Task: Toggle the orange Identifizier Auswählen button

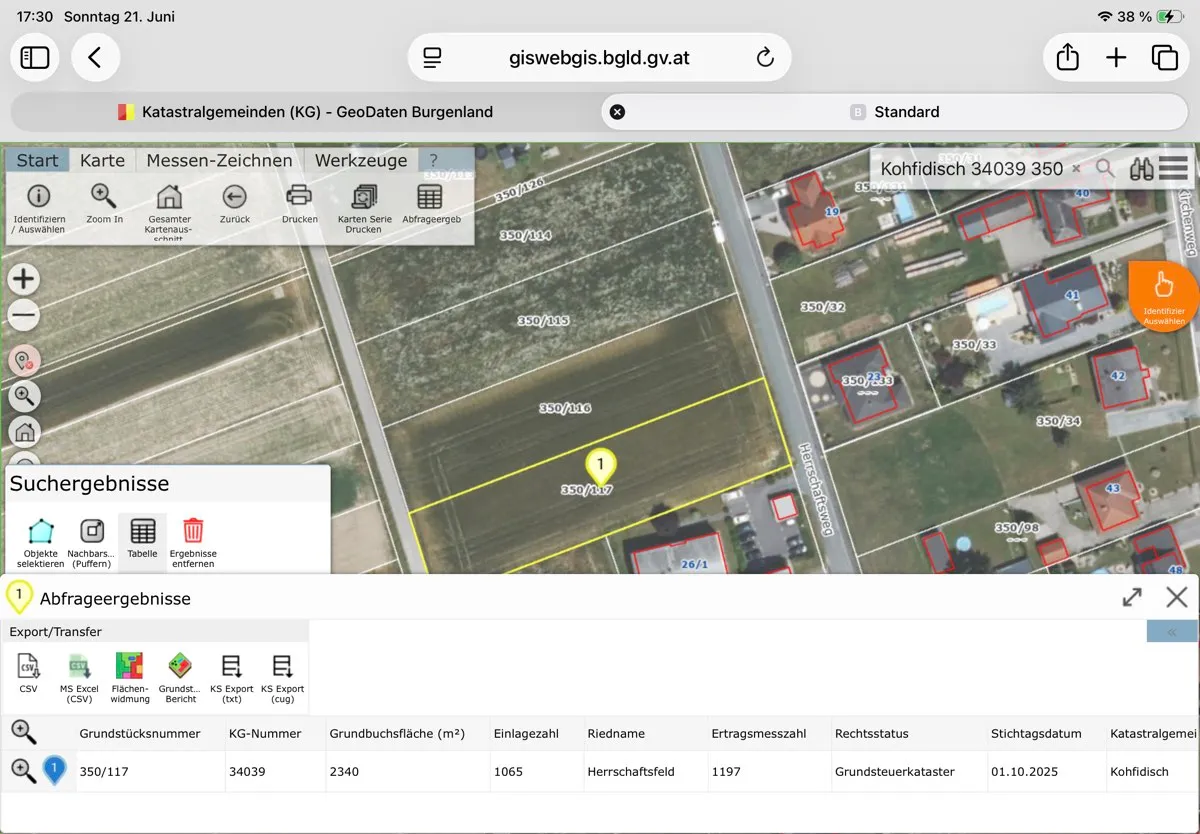Action: point(1163,293)
